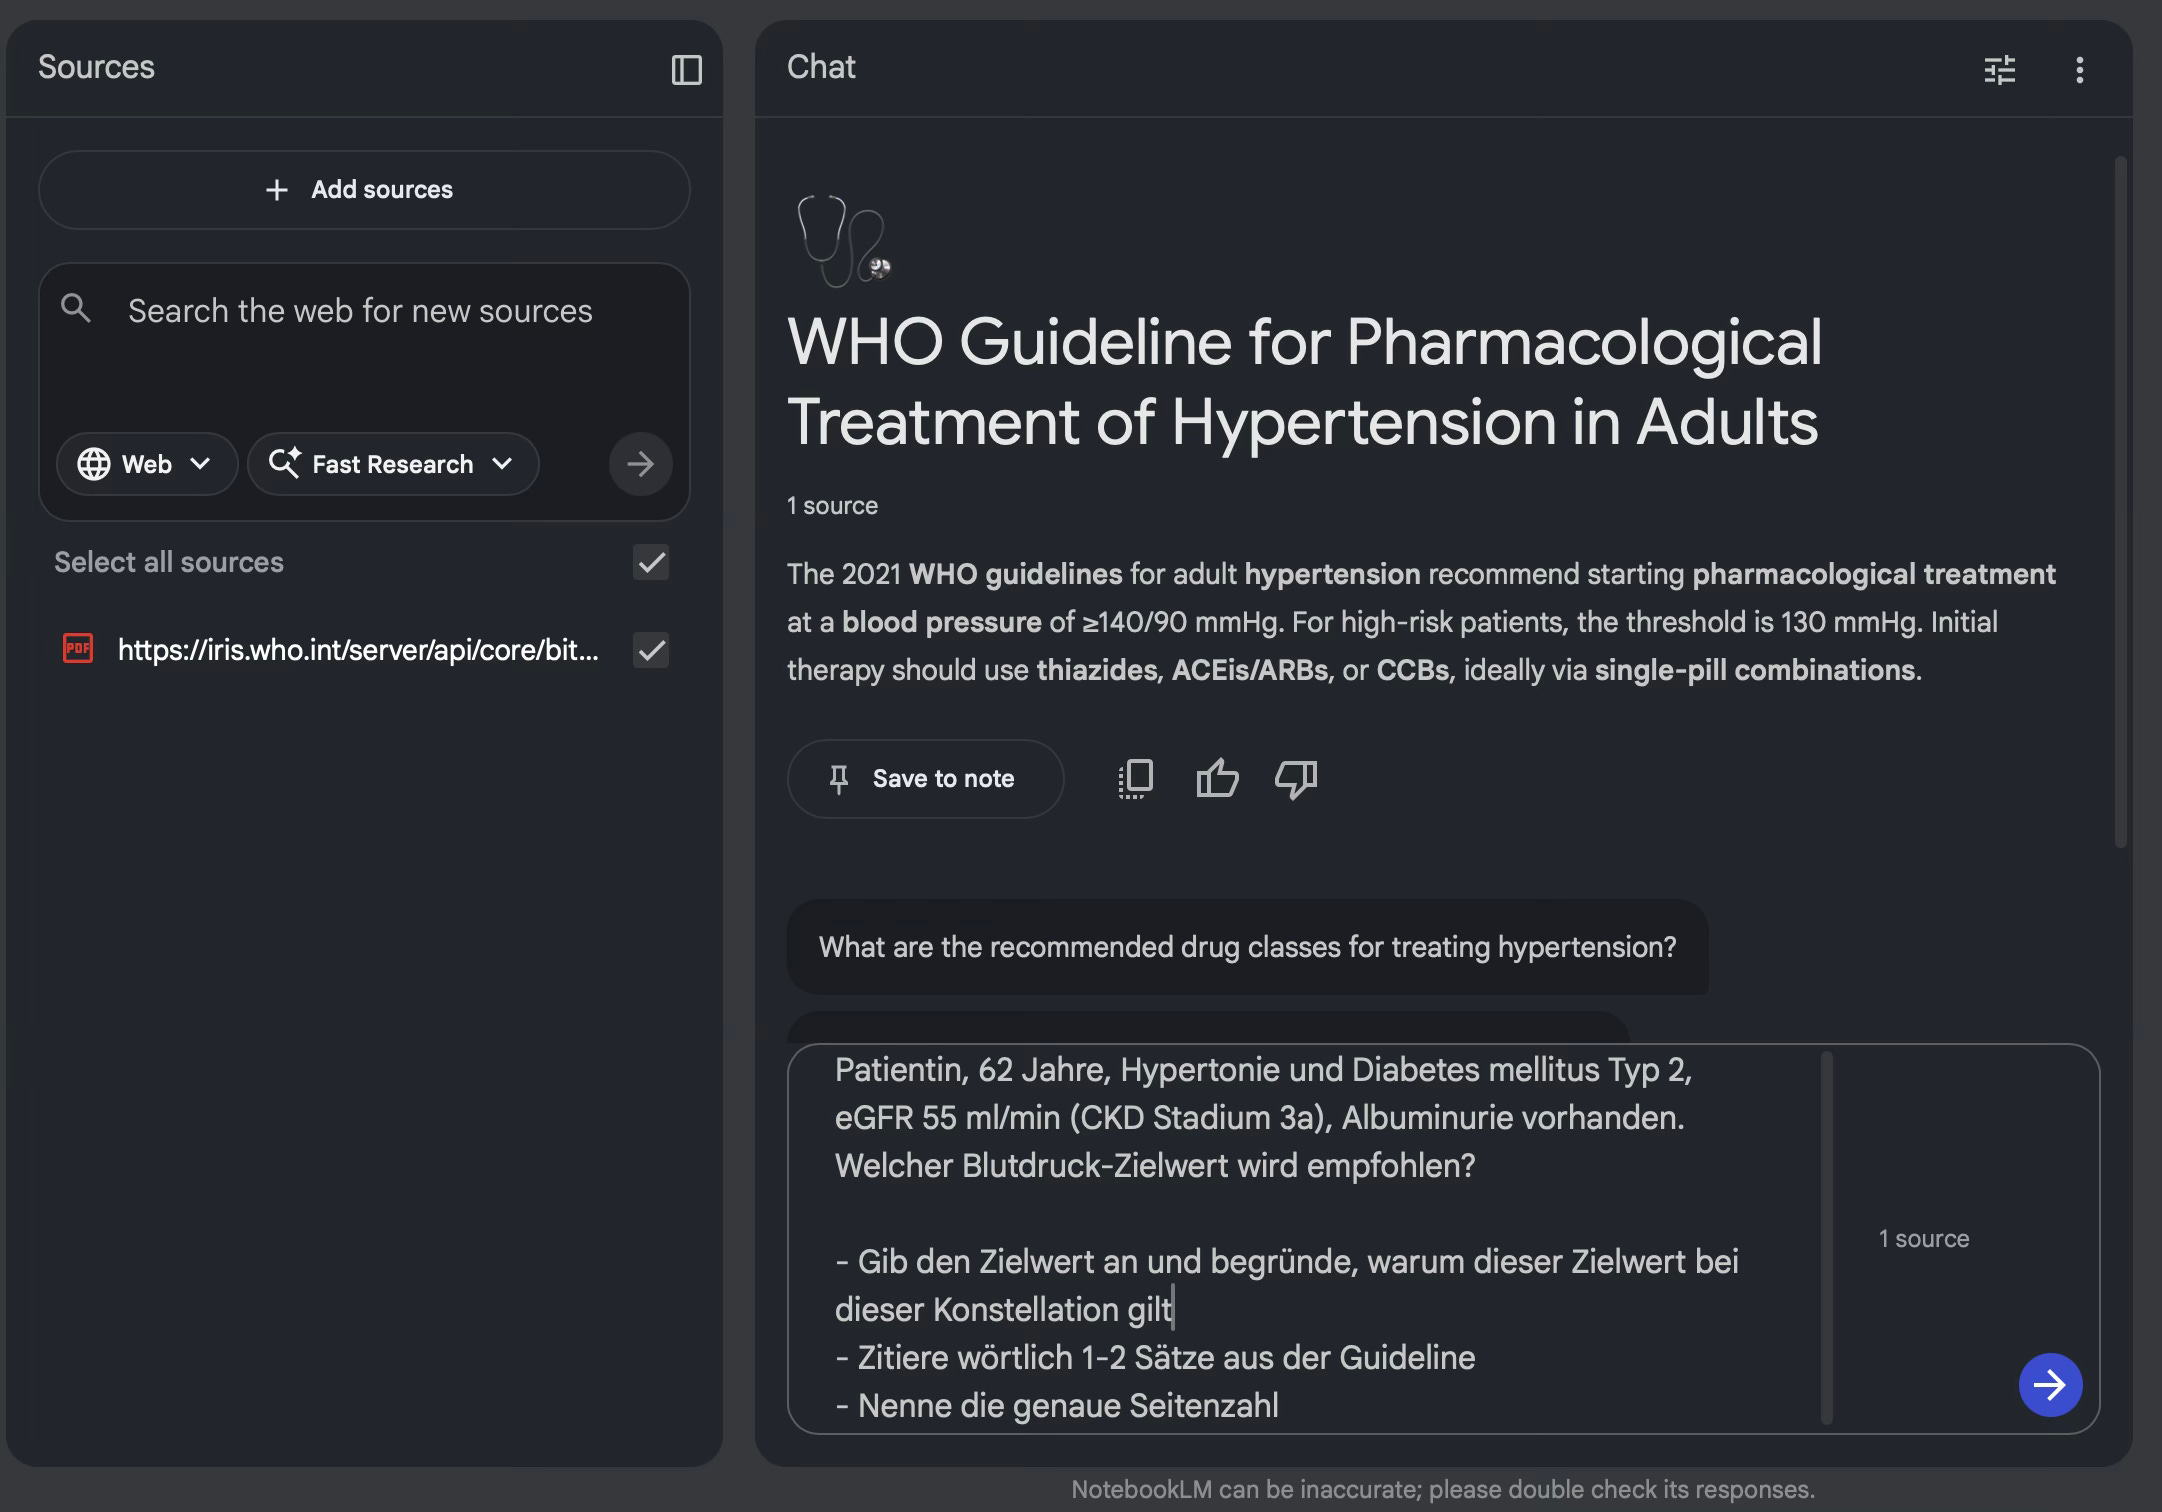The height and width of the screenshot is (1512, 2162).
Task: Toggle the Select all sources checkbox
Action: (651, 563)
